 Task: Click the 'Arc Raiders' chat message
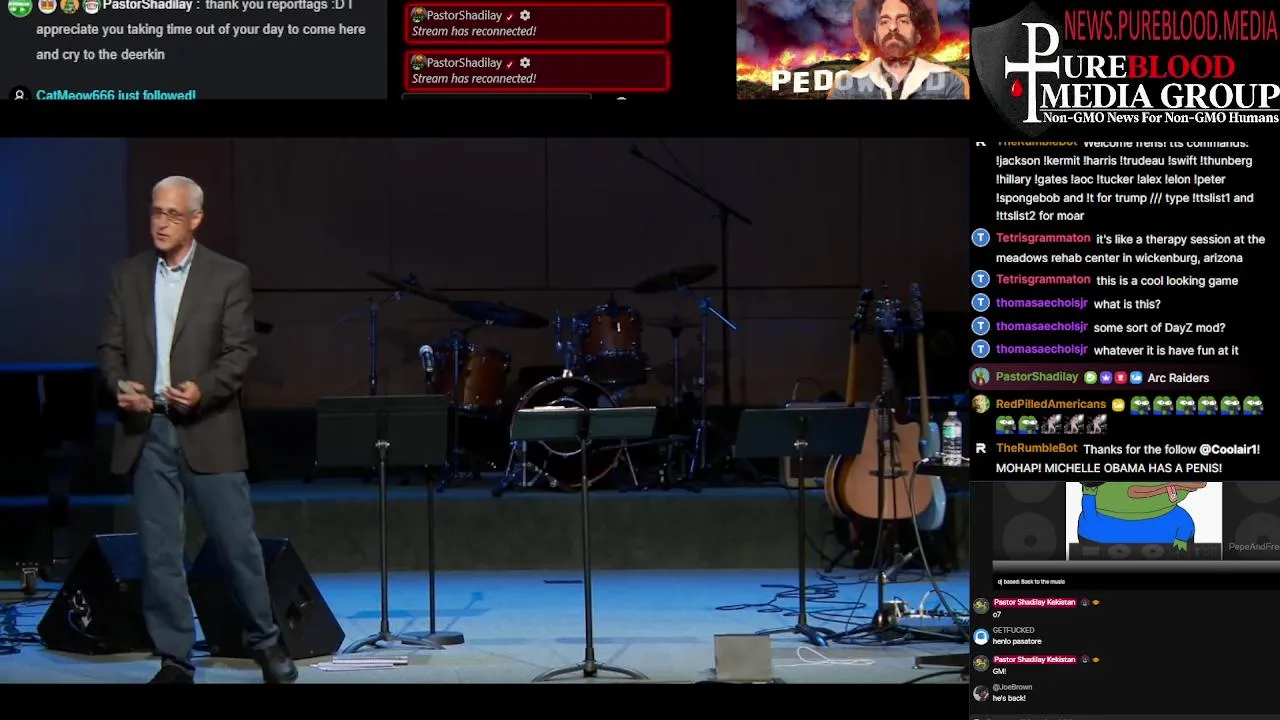click(x=1178, y=378)
